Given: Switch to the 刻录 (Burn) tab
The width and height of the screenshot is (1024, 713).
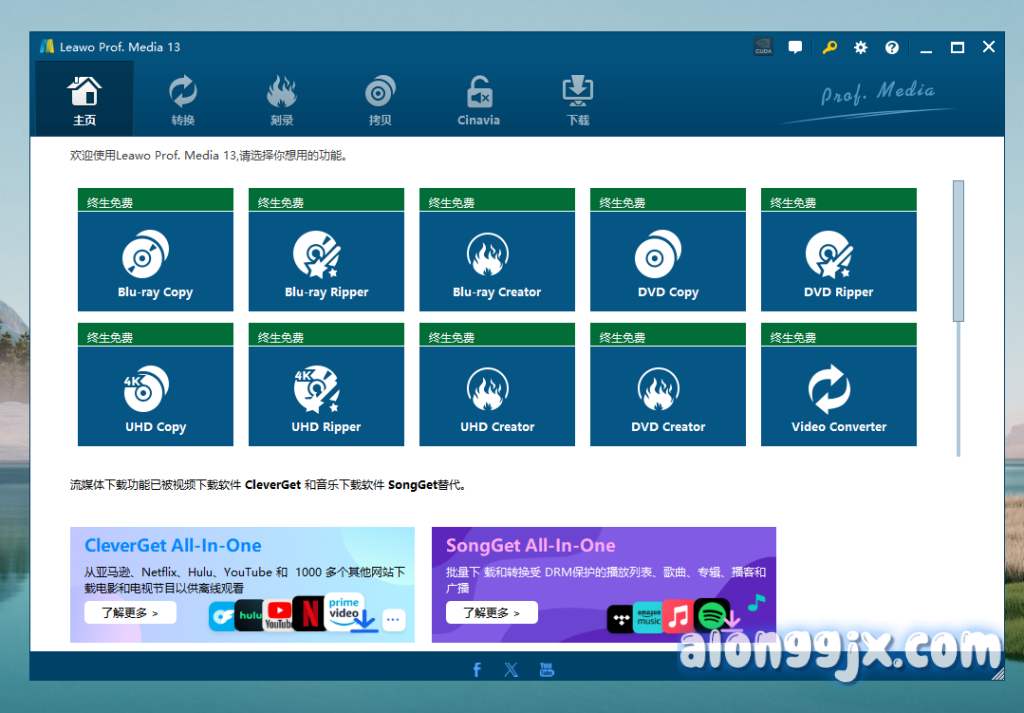Looking at the screenshot, I should [x=281, y=100].
